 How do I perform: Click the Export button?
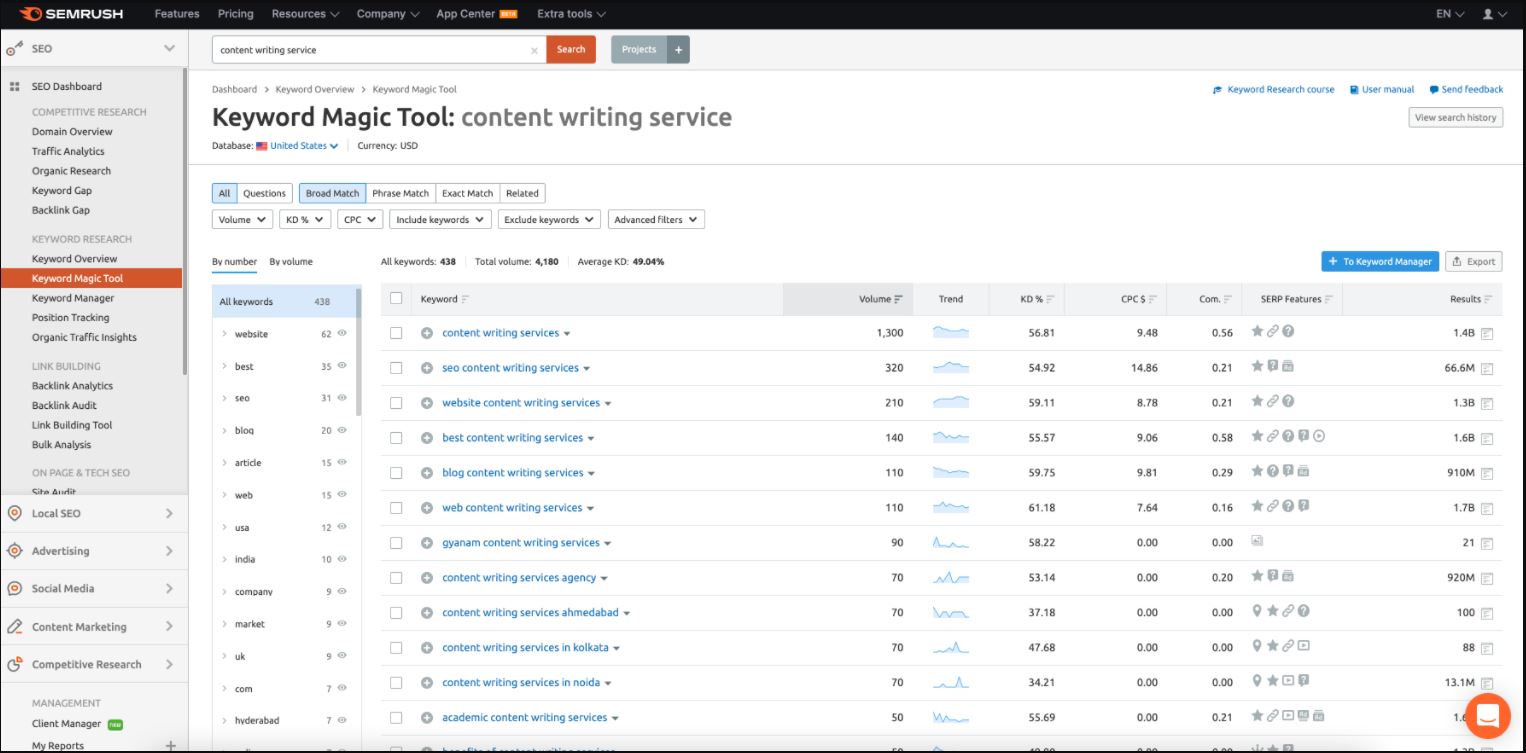(x=1474, y=261)
